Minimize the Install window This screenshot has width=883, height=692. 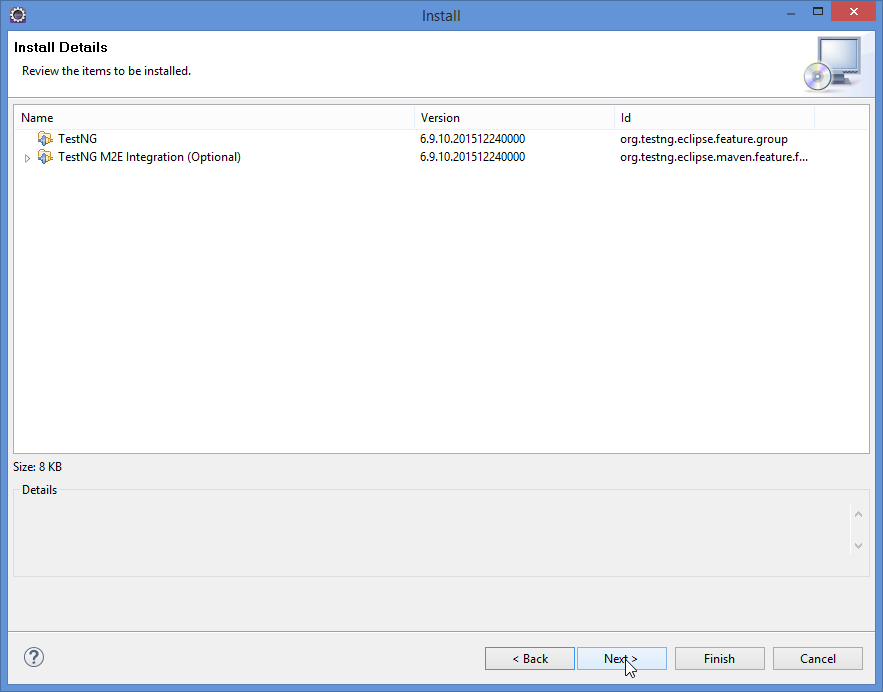click(791, 12)
